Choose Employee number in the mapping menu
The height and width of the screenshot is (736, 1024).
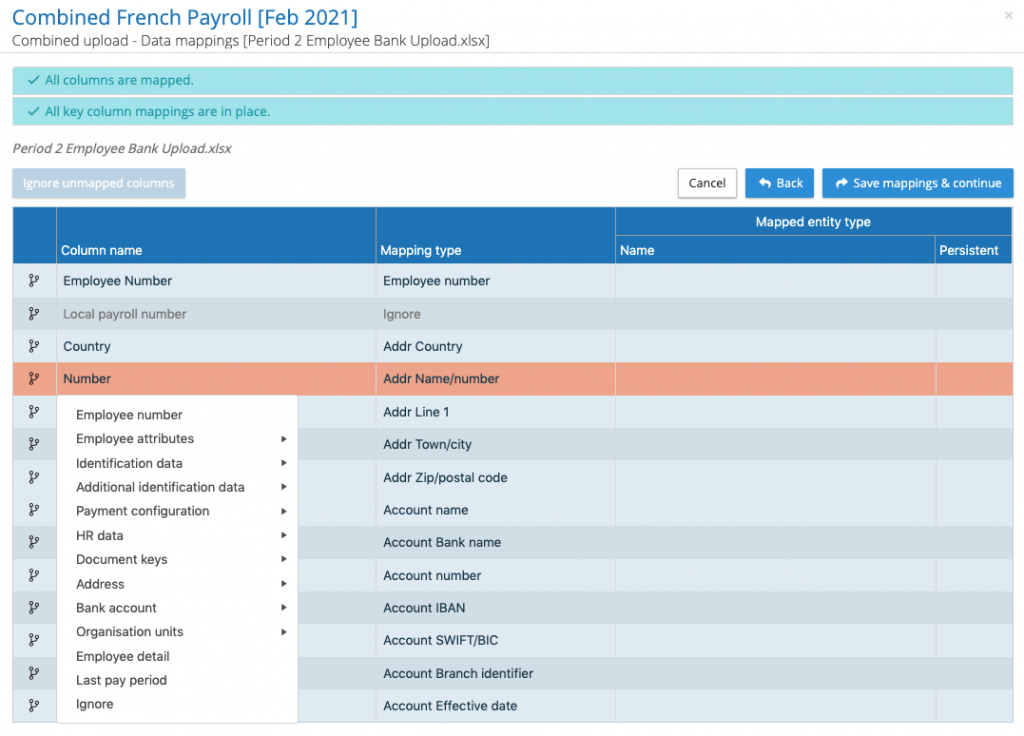click(x=129, y=415)
